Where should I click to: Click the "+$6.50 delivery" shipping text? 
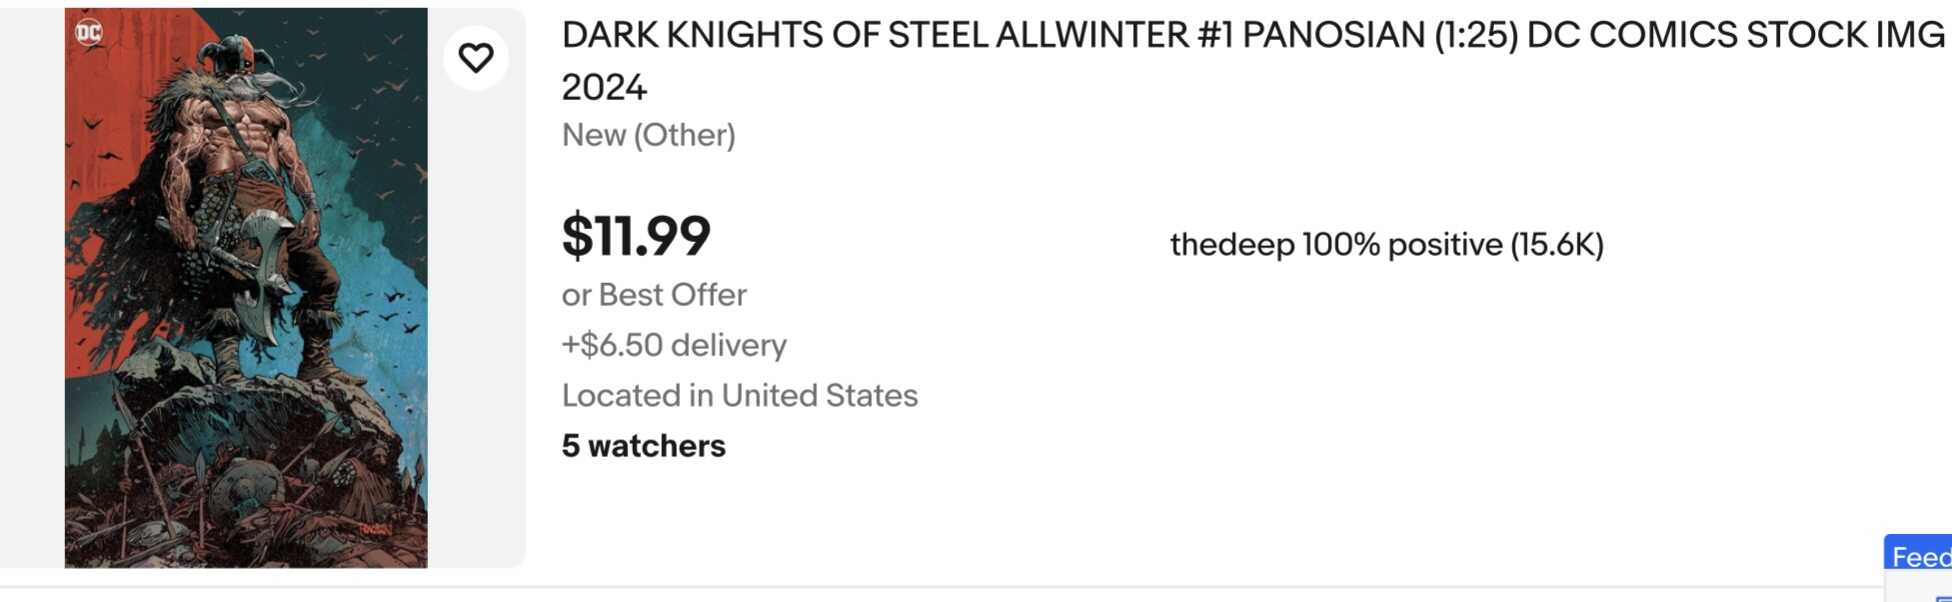(674, 345)
